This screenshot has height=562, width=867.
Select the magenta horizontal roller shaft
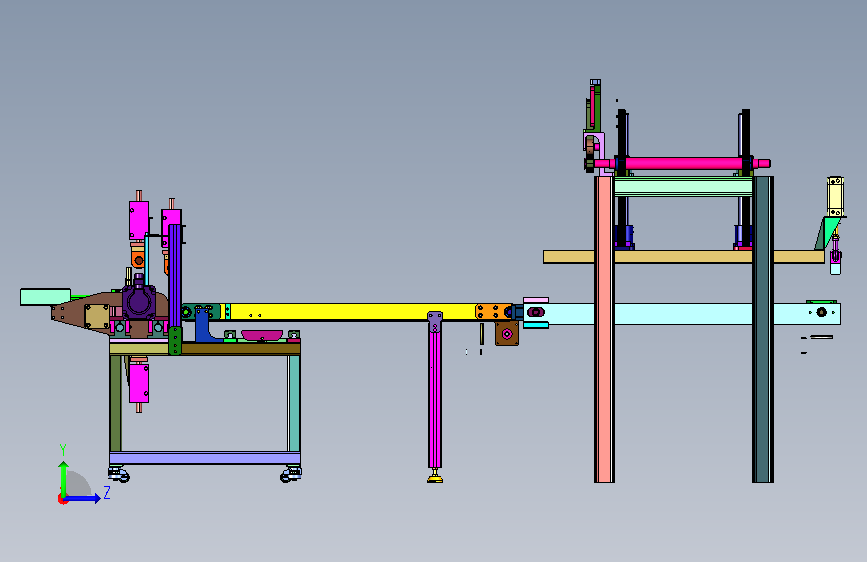tap(683, 164)
